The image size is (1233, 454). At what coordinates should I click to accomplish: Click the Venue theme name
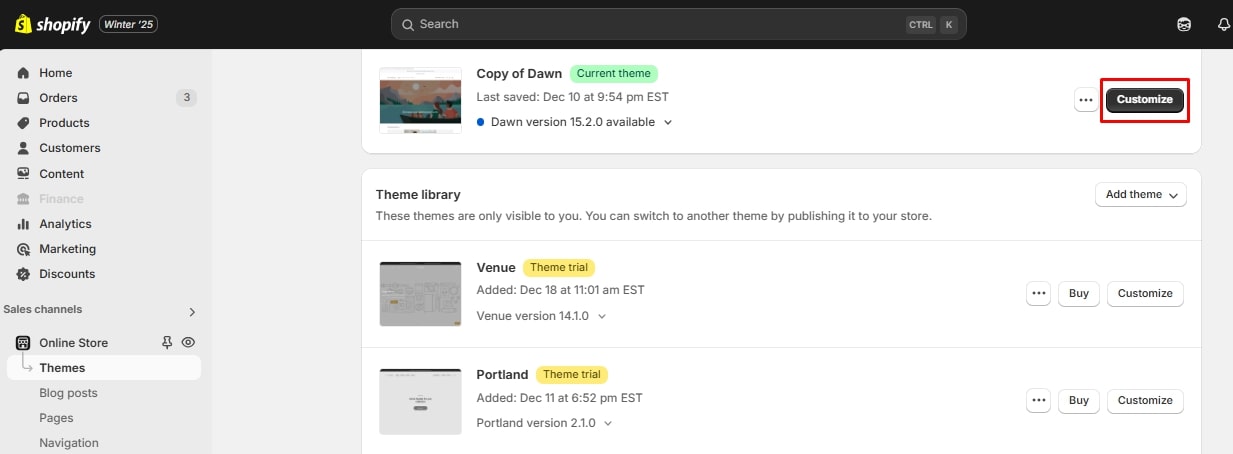click(496, 267)
